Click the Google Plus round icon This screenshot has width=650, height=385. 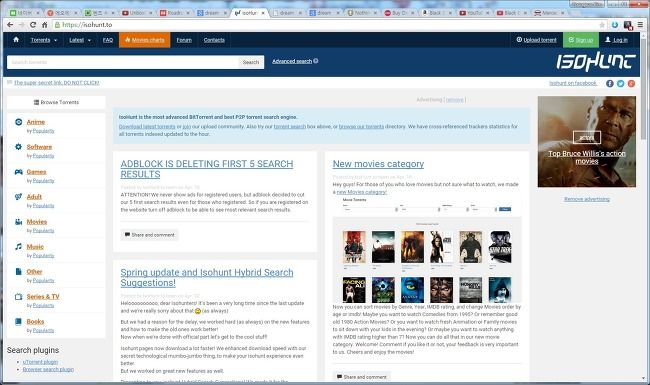[x=631, y=83]
